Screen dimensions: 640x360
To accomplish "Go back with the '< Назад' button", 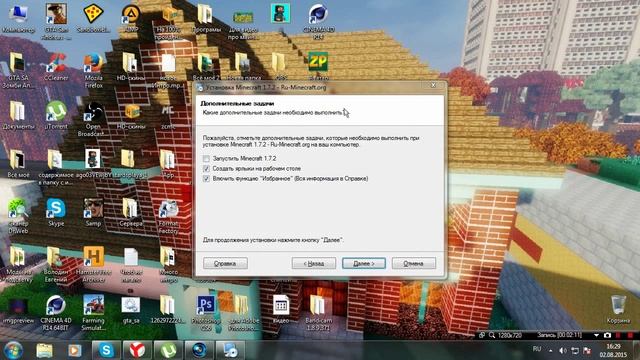I will click(313, 263).
